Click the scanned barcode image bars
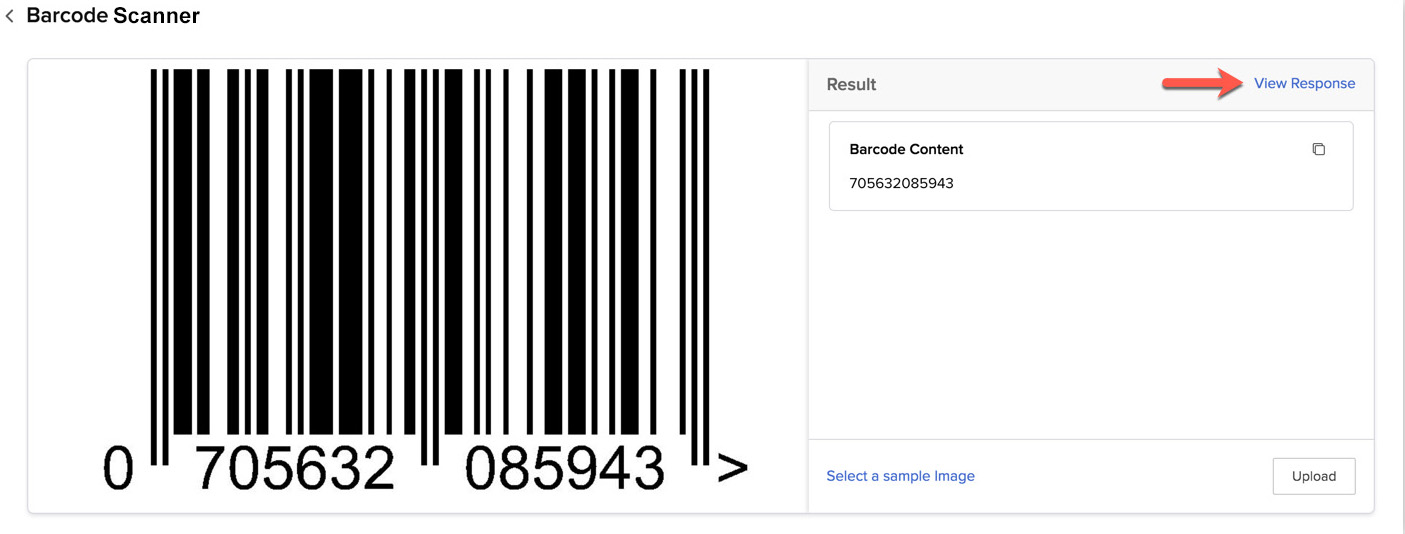 click(430, 250)
